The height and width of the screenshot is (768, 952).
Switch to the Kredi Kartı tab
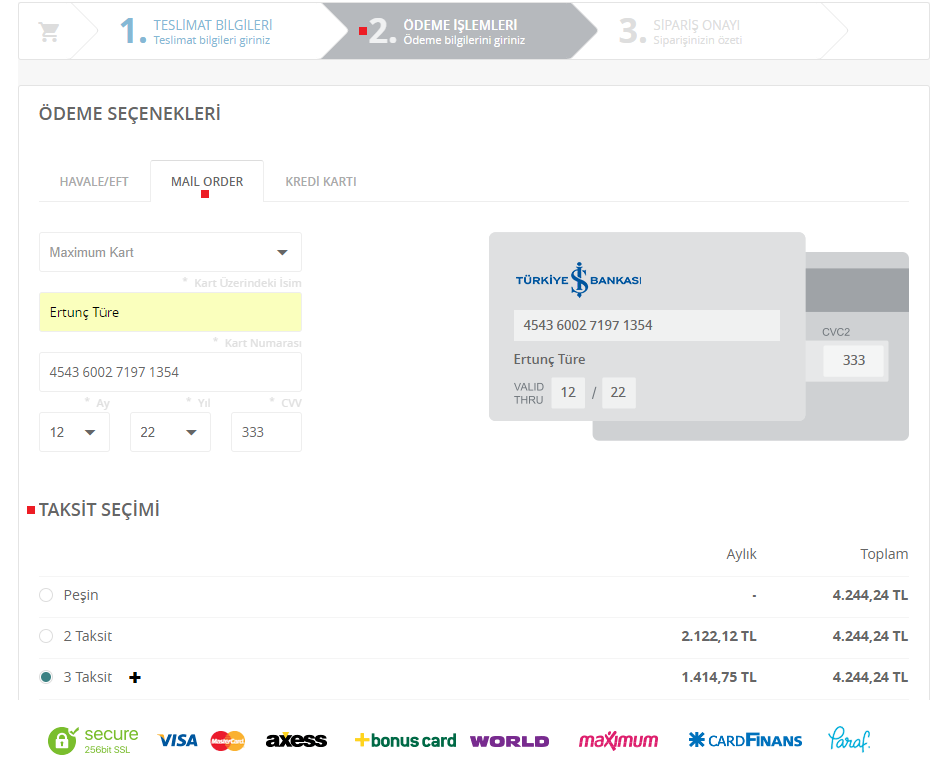pyautogui.click(x=321, y=182)
